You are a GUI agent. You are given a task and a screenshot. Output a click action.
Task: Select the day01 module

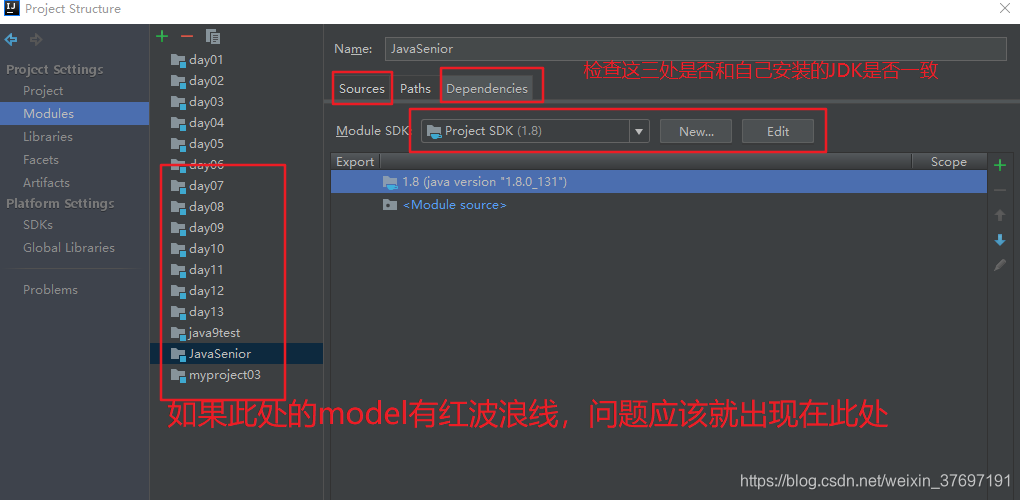click(x=206, y=60)
